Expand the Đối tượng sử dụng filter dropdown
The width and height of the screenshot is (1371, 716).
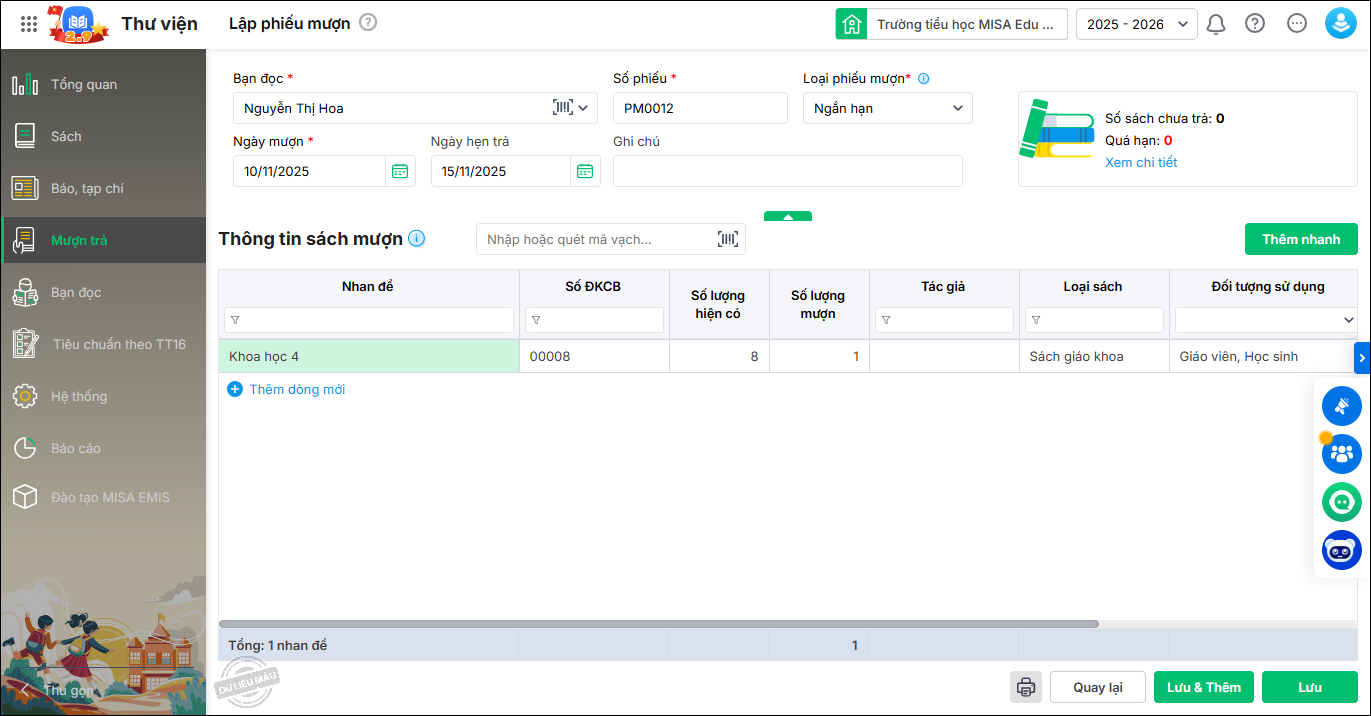tap(1347, 320)
